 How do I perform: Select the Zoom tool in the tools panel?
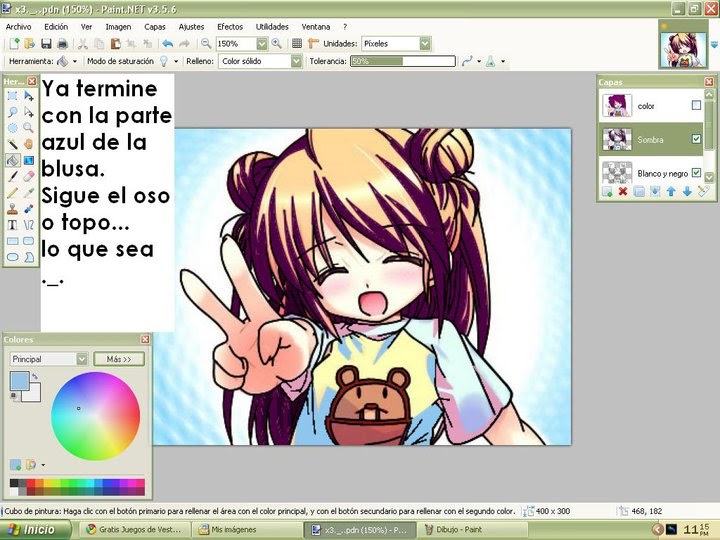[x=28, y=128]
